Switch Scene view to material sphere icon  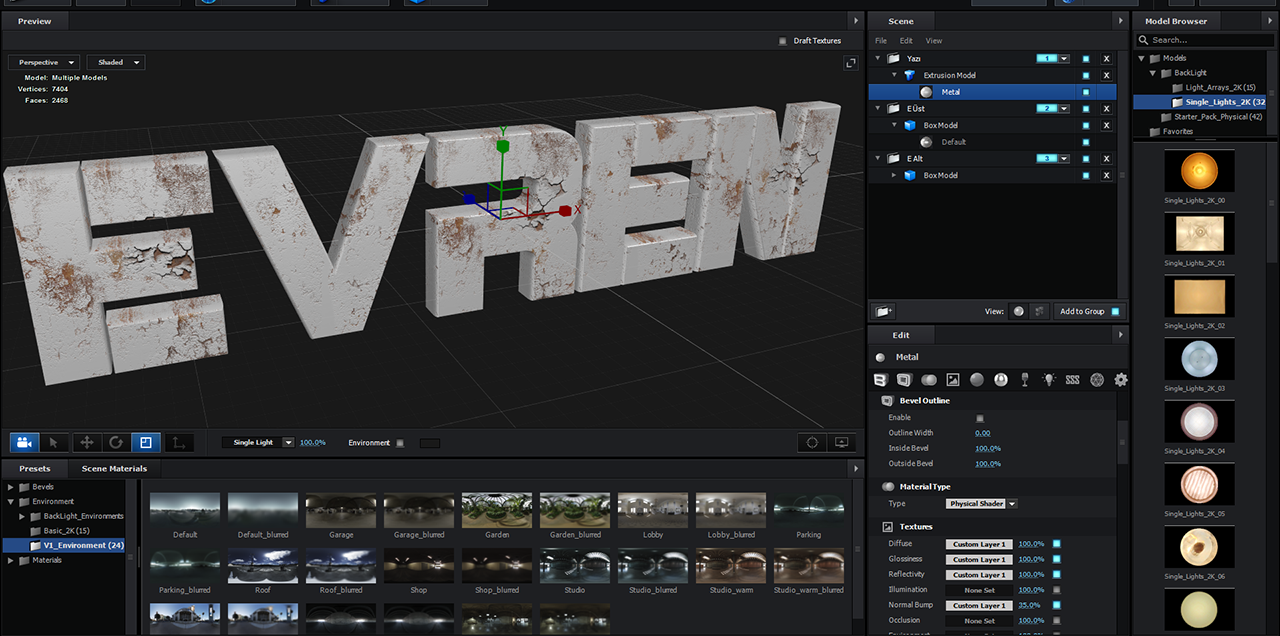(x=1018, y=311)
